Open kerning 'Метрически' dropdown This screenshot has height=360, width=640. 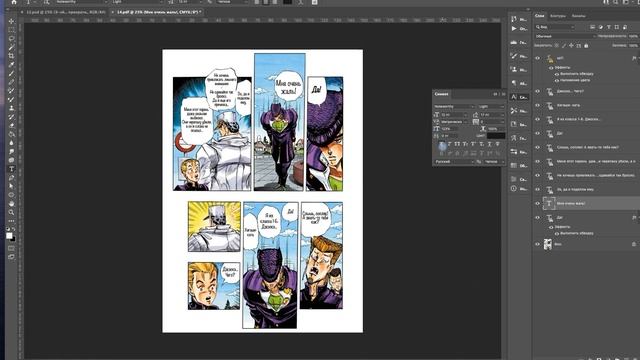pos(454,122)
